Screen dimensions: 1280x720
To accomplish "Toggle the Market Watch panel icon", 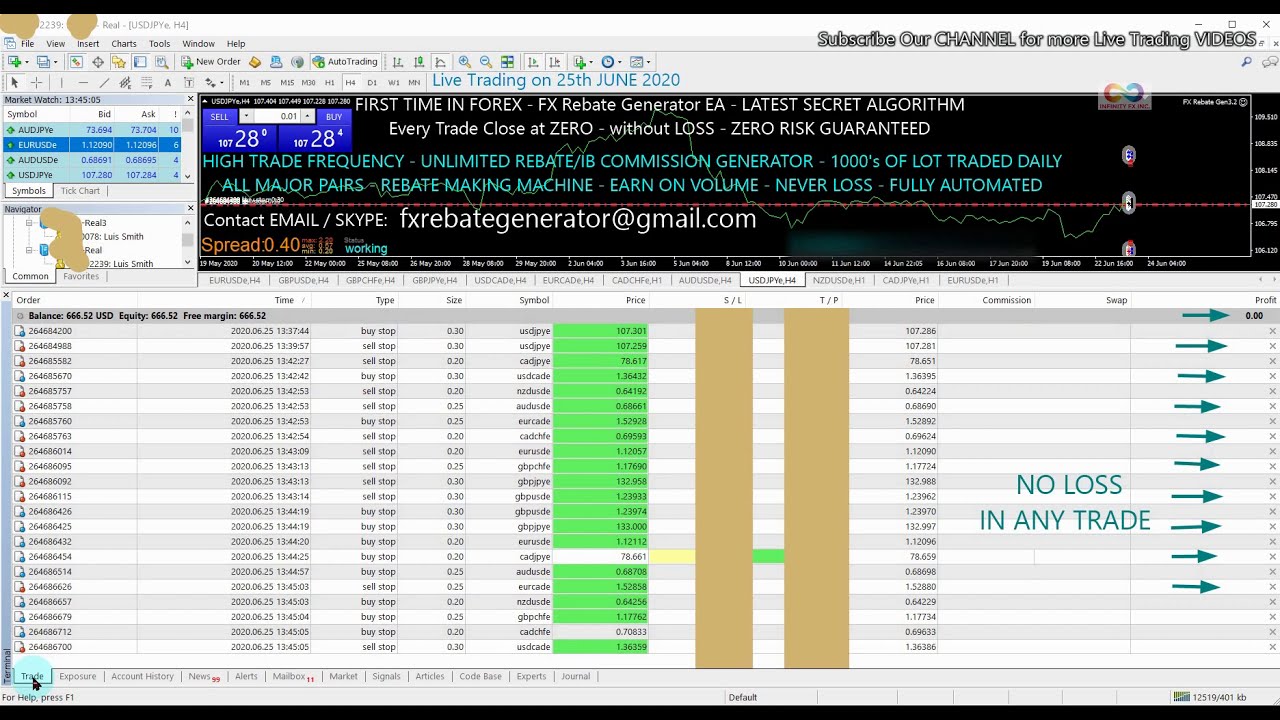I will (76, 62).
